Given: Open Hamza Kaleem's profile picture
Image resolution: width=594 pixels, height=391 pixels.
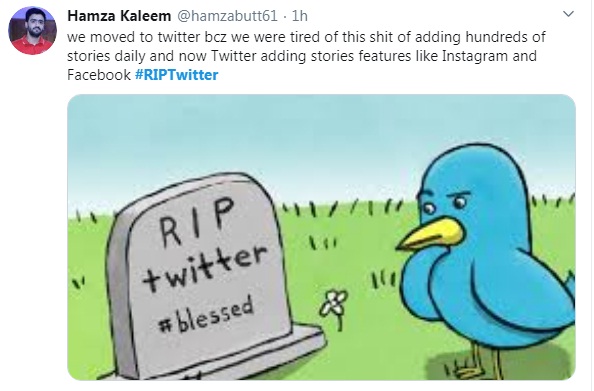Looking at the screenshot, I should tap(33, 30).
